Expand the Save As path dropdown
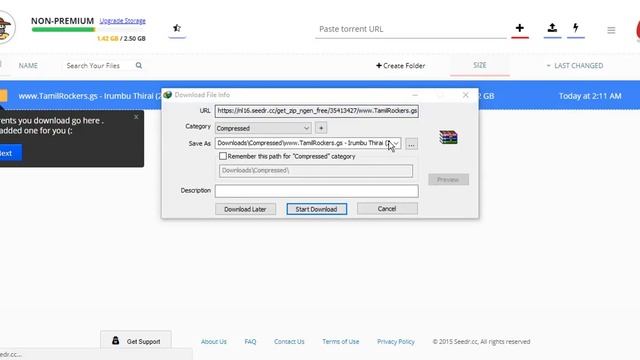 [396, 143]
